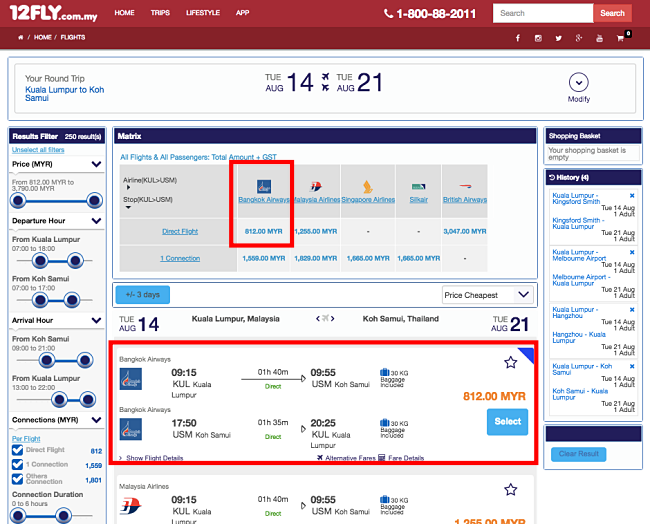Click the Singapore Airlines logo in matrix

click(368, 187)
